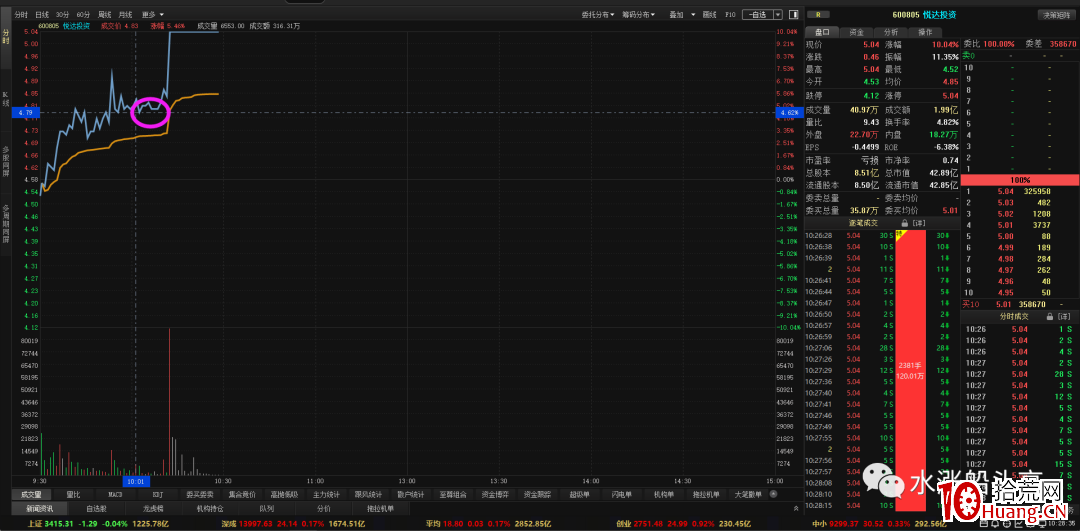Select the 分时 vertical sidebar tab
Image resolution: width=1080 pixels, height=531 pixels.
(6, 37)
